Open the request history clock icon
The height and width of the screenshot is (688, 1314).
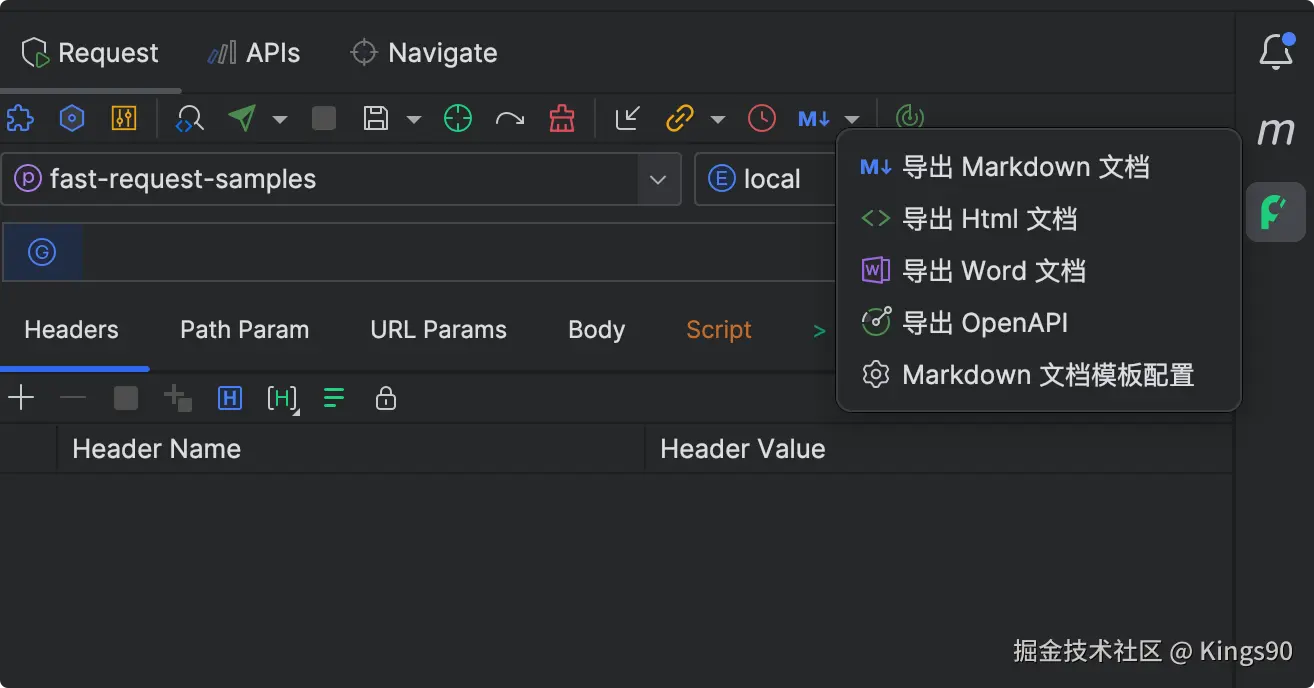pos(762,118)
